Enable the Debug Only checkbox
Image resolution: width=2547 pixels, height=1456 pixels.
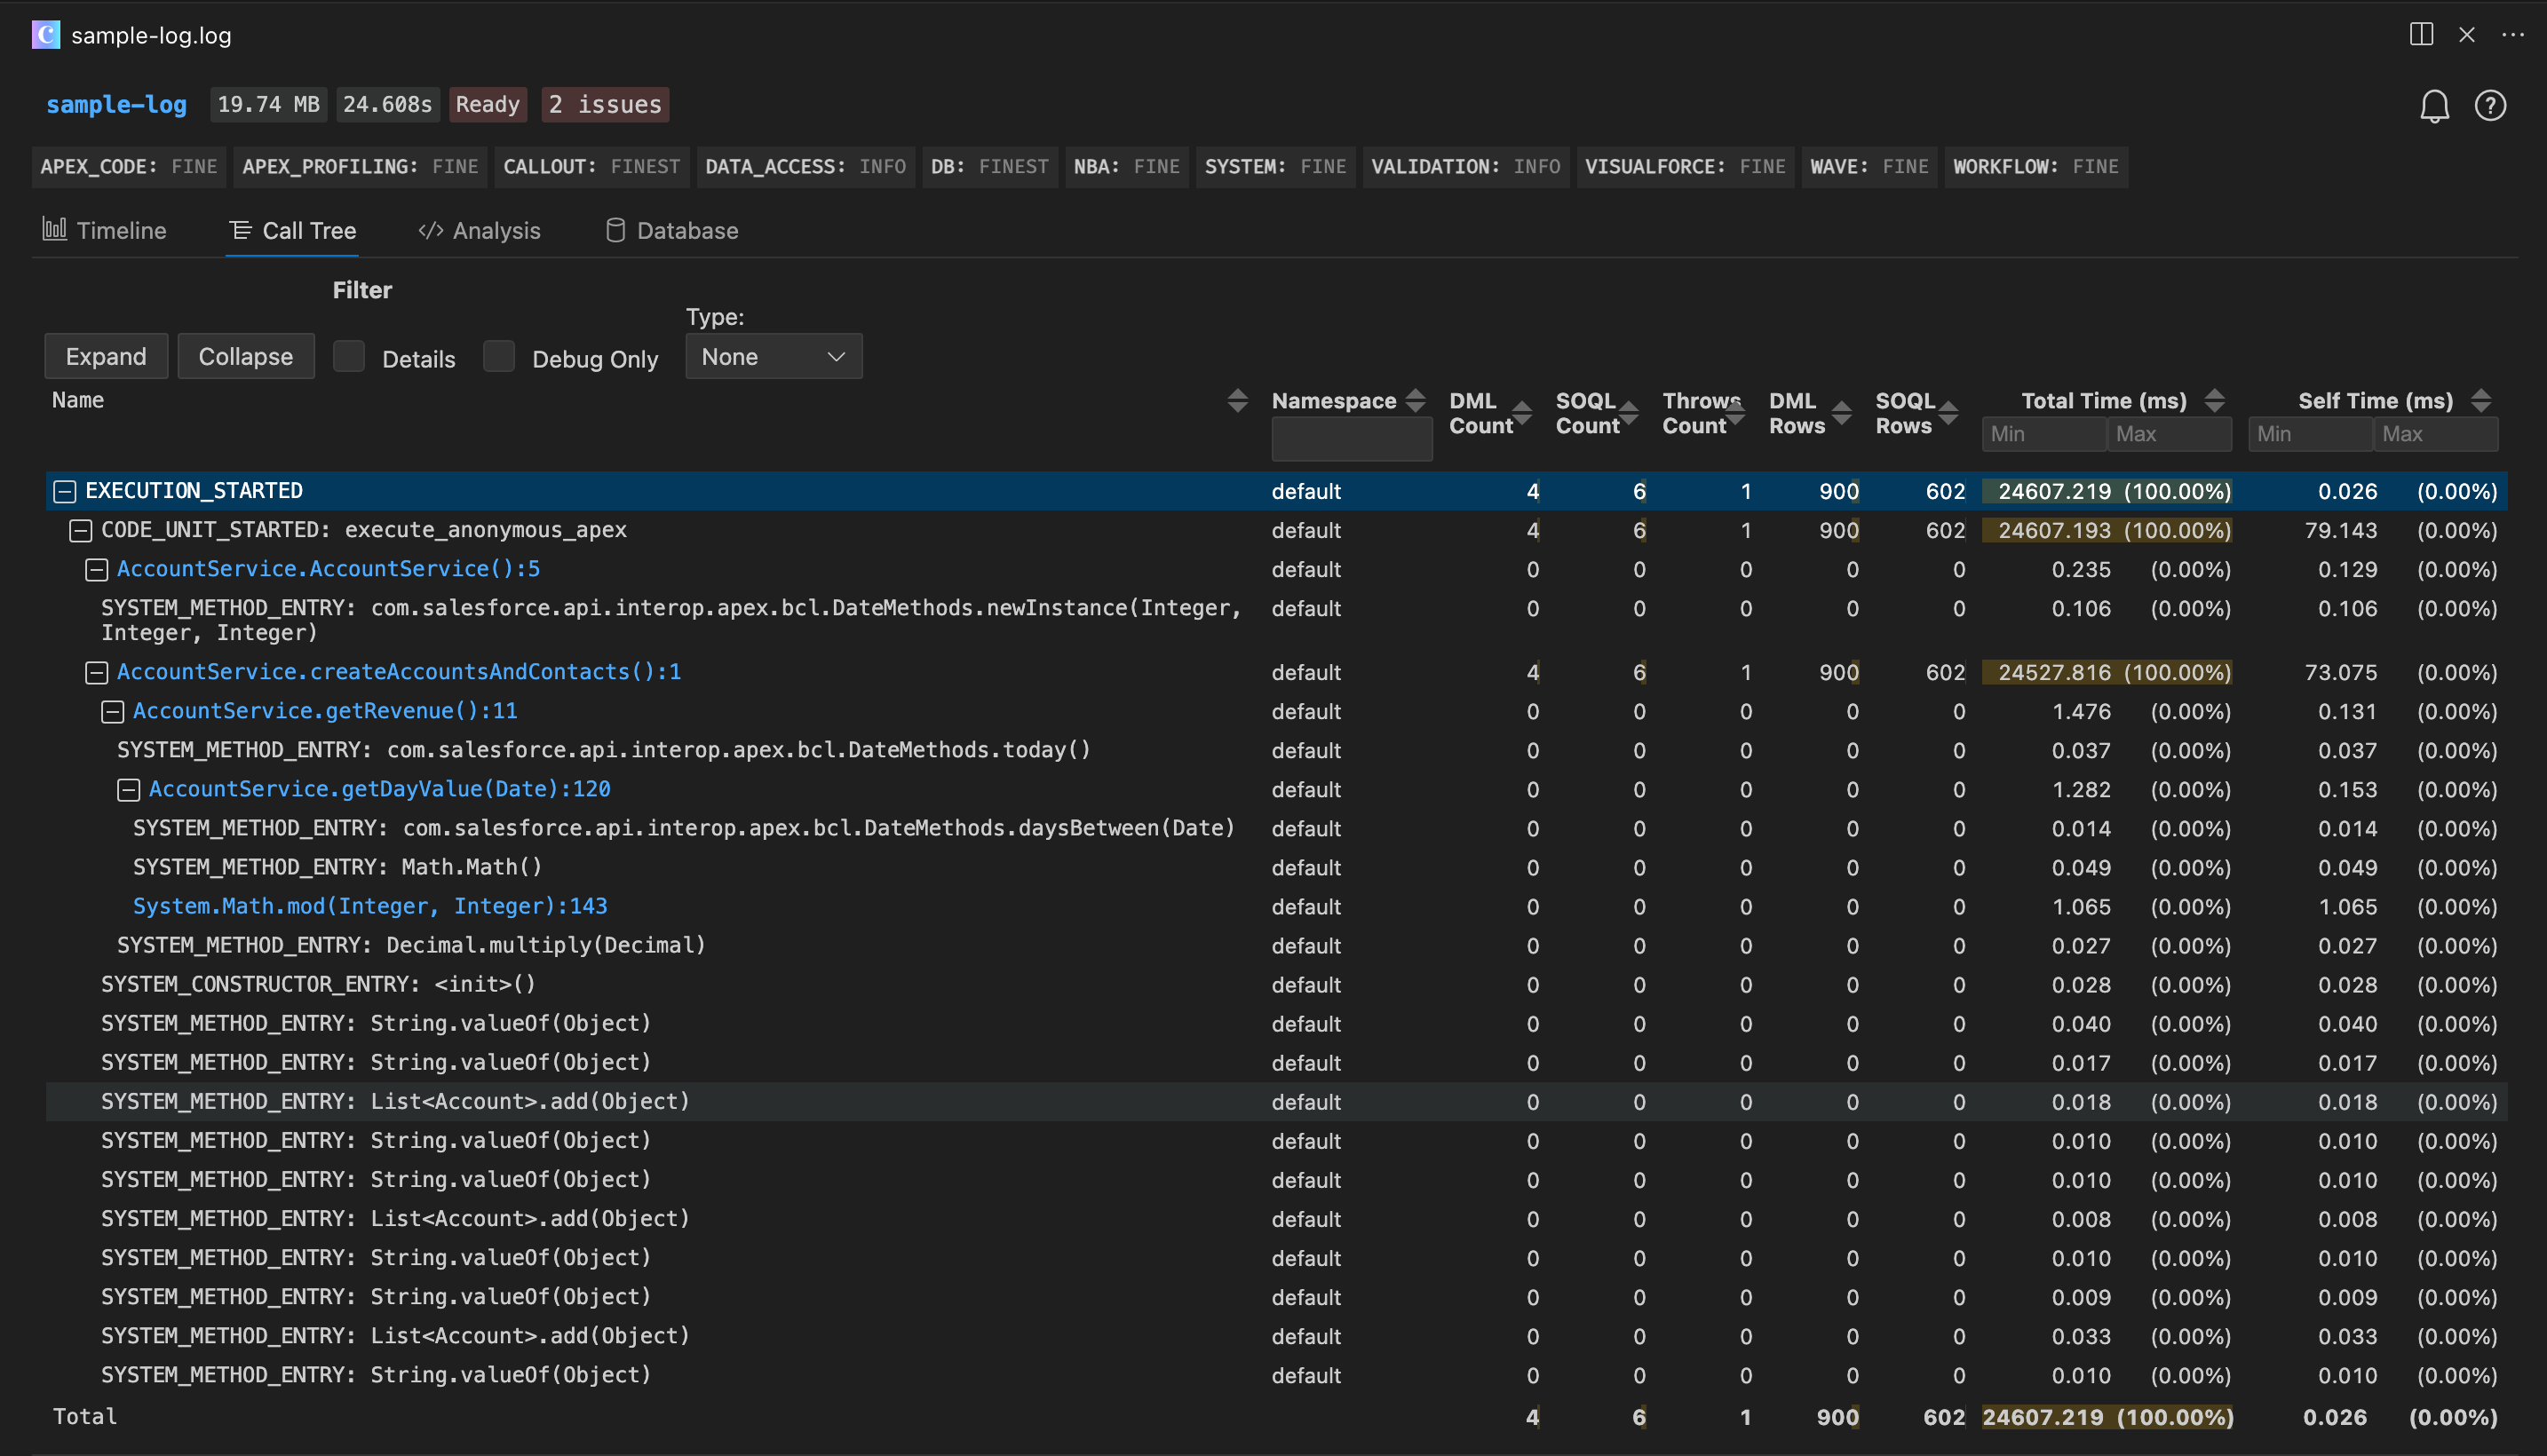click(x=498, y=356)
